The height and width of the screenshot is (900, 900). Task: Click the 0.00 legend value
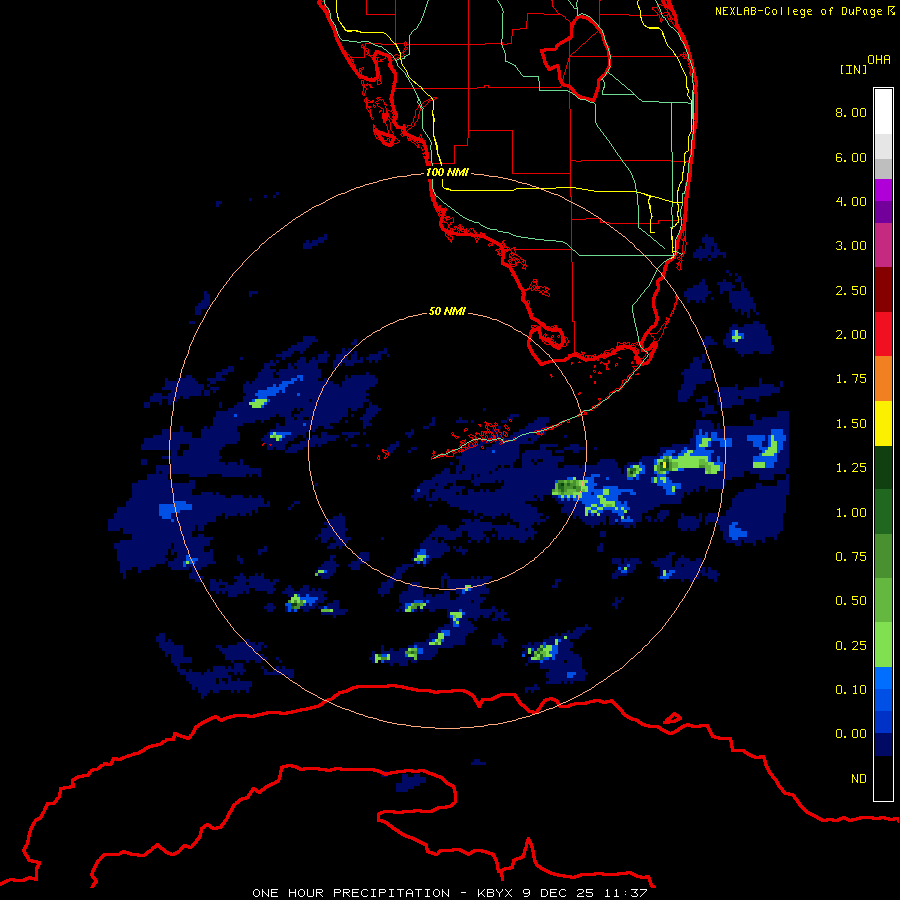[x=851, y=734]
